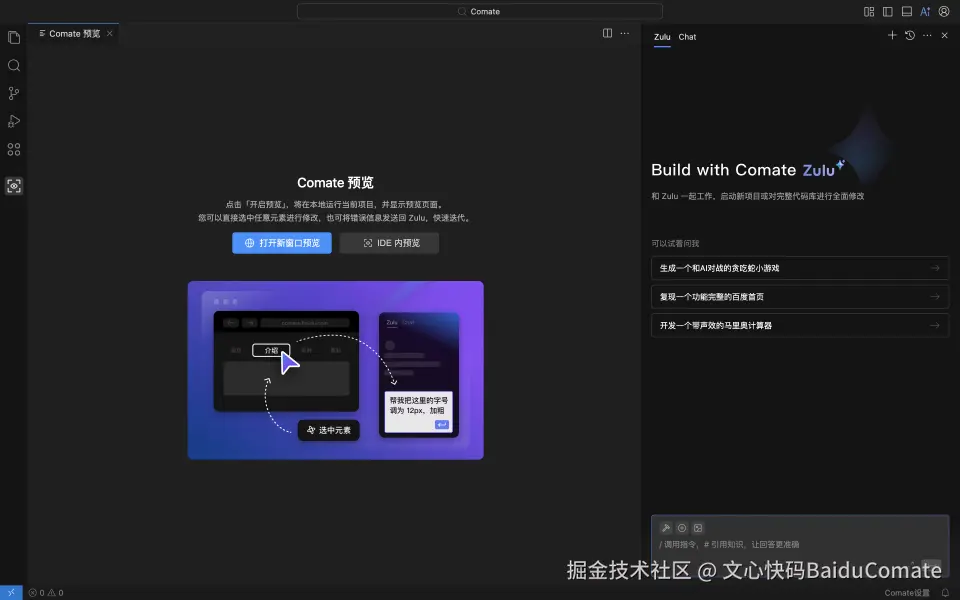Open the Search icon in activity bar
Screen dimensions: 960x600
pyautogui.click(x=13, y=66)
